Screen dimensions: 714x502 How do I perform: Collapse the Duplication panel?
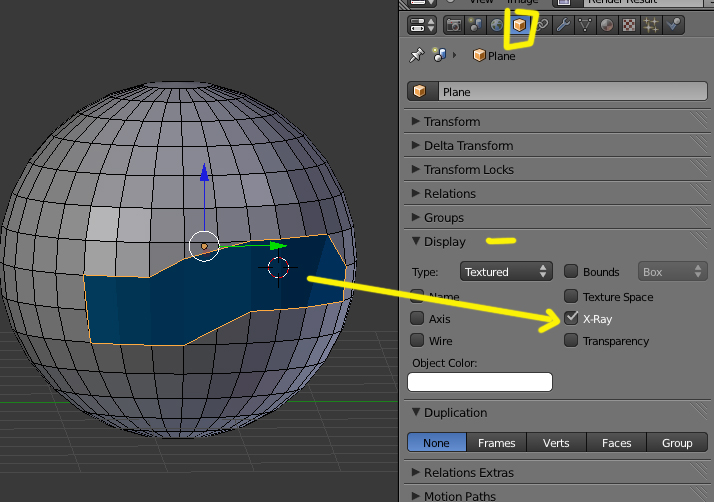pyautogui.click(x=557, y=413)
